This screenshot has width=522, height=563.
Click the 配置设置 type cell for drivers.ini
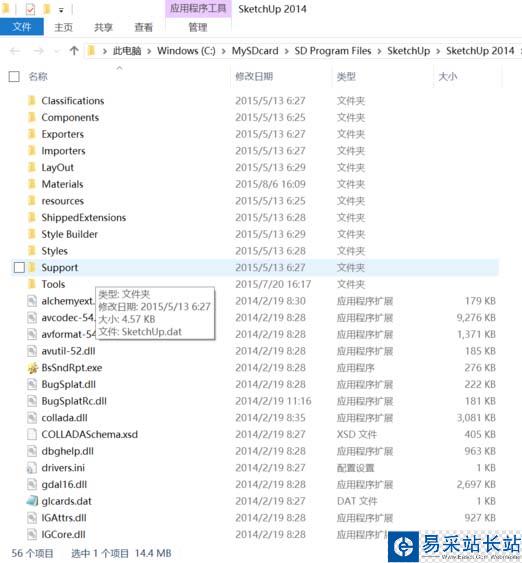coord(355,468)
